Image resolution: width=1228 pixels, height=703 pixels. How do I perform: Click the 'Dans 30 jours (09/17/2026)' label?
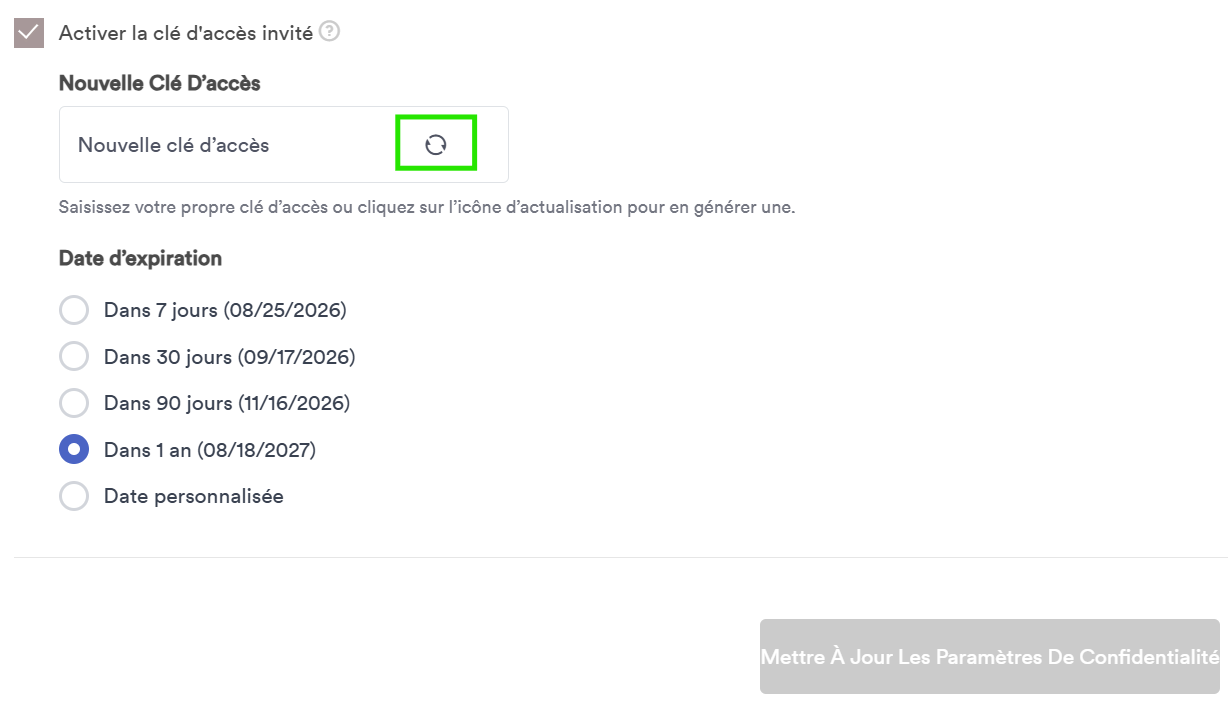[229, 356]
